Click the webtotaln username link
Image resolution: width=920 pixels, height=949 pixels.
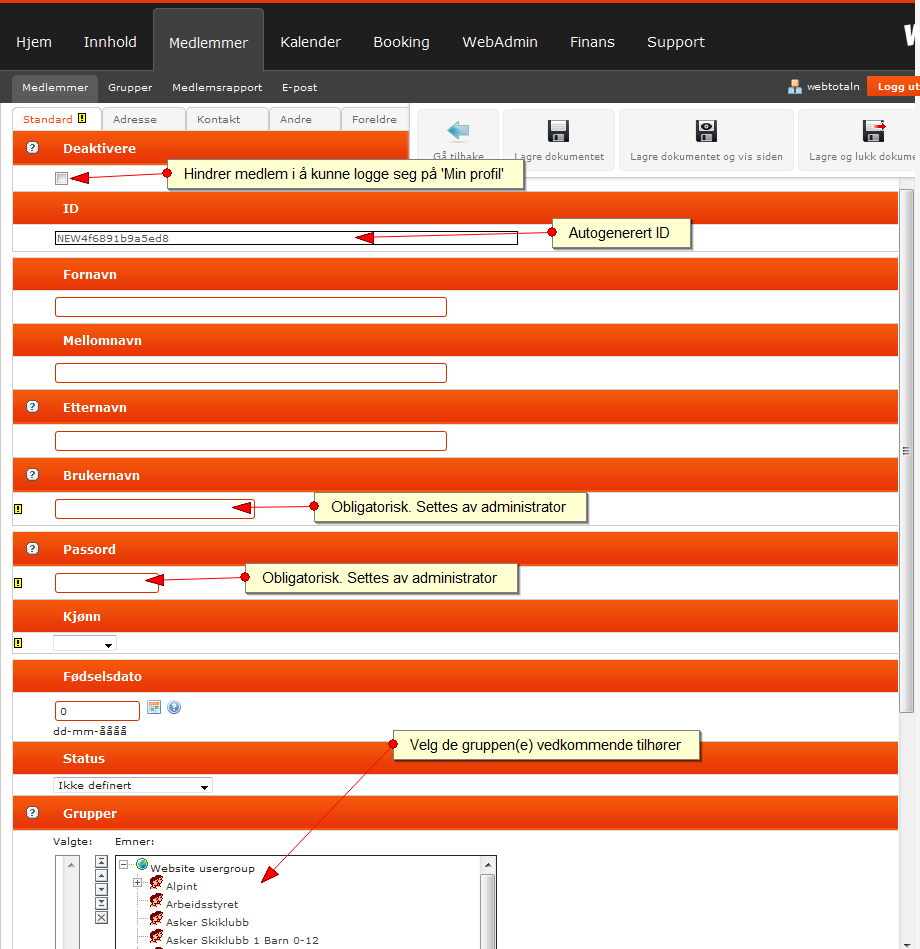833,87
